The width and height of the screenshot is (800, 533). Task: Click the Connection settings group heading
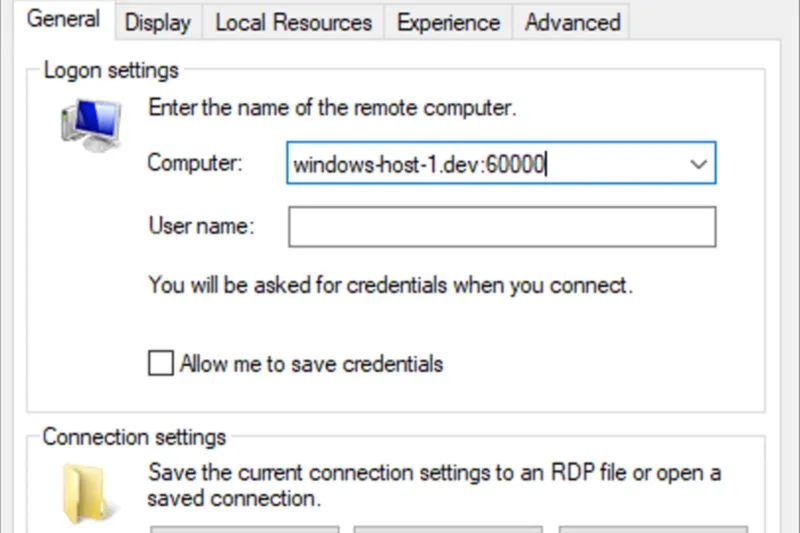click(x=134, y=438)
